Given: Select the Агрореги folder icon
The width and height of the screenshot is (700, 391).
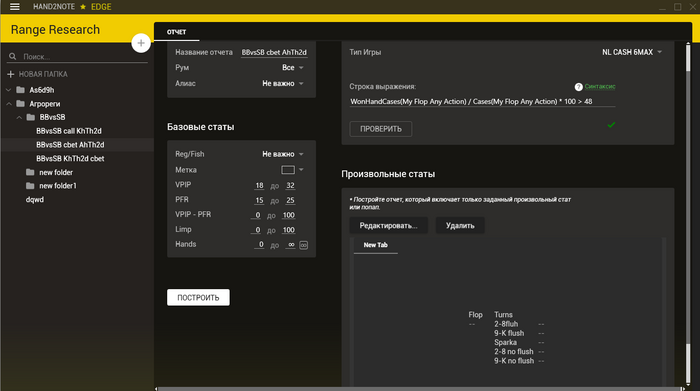Looking at the screenshot, I should pos(21,104).
